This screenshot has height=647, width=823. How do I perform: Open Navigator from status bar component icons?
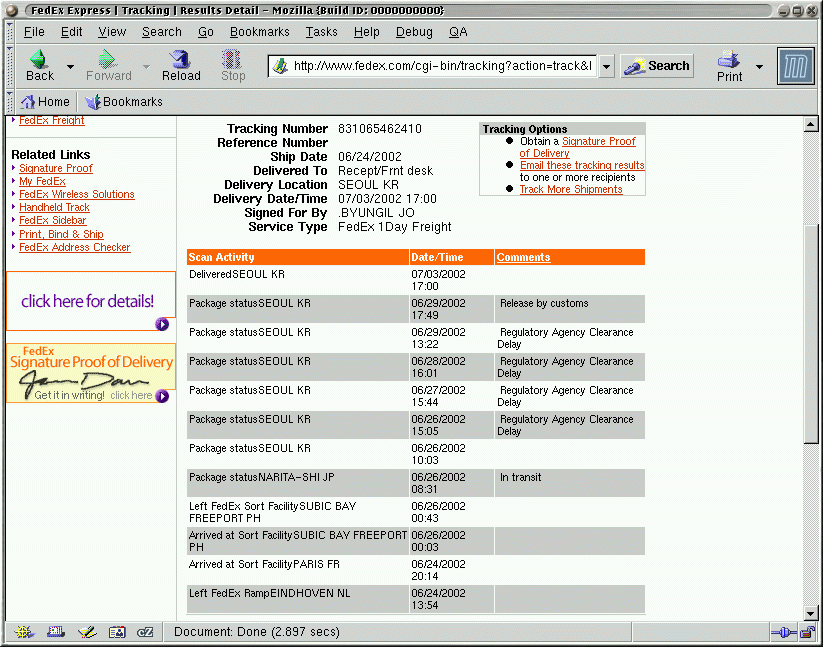coord(24,632)
